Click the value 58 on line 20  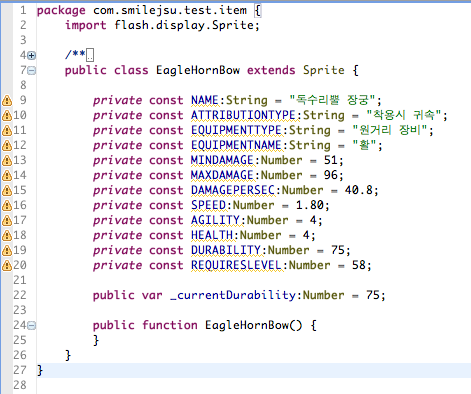pyautogui.click(x=359, y=265)
